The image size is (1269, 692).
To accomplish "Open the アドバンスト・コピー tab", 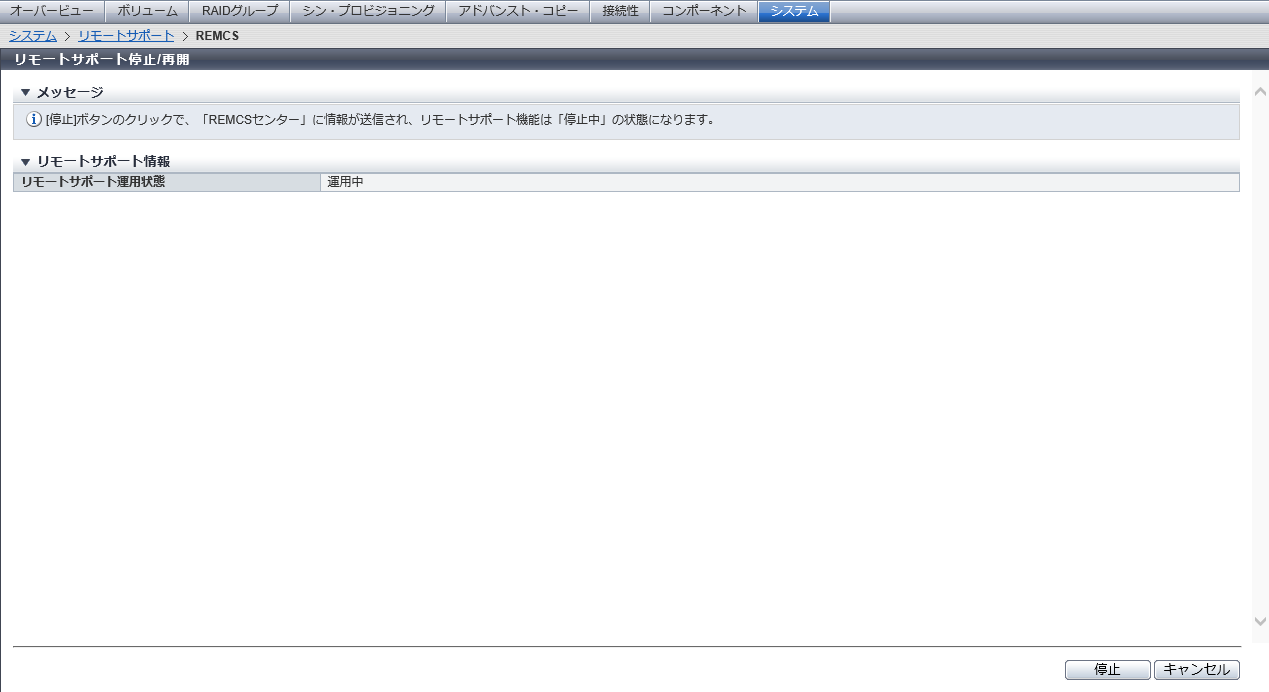I will tap(518, 12).
